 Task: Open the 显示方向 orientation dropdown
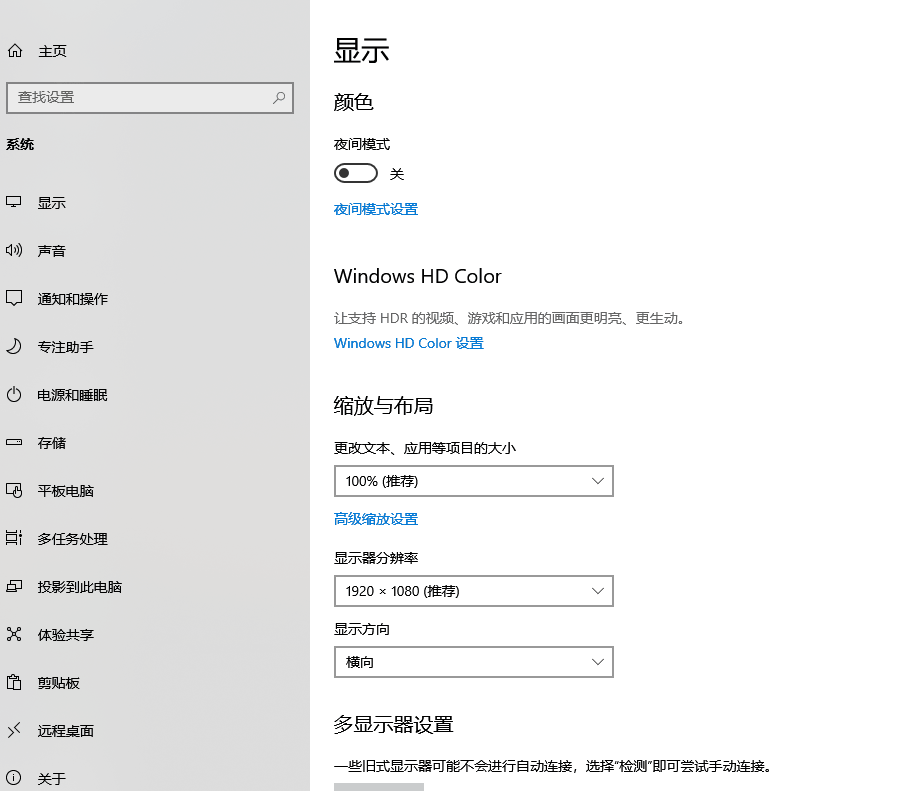473,661
